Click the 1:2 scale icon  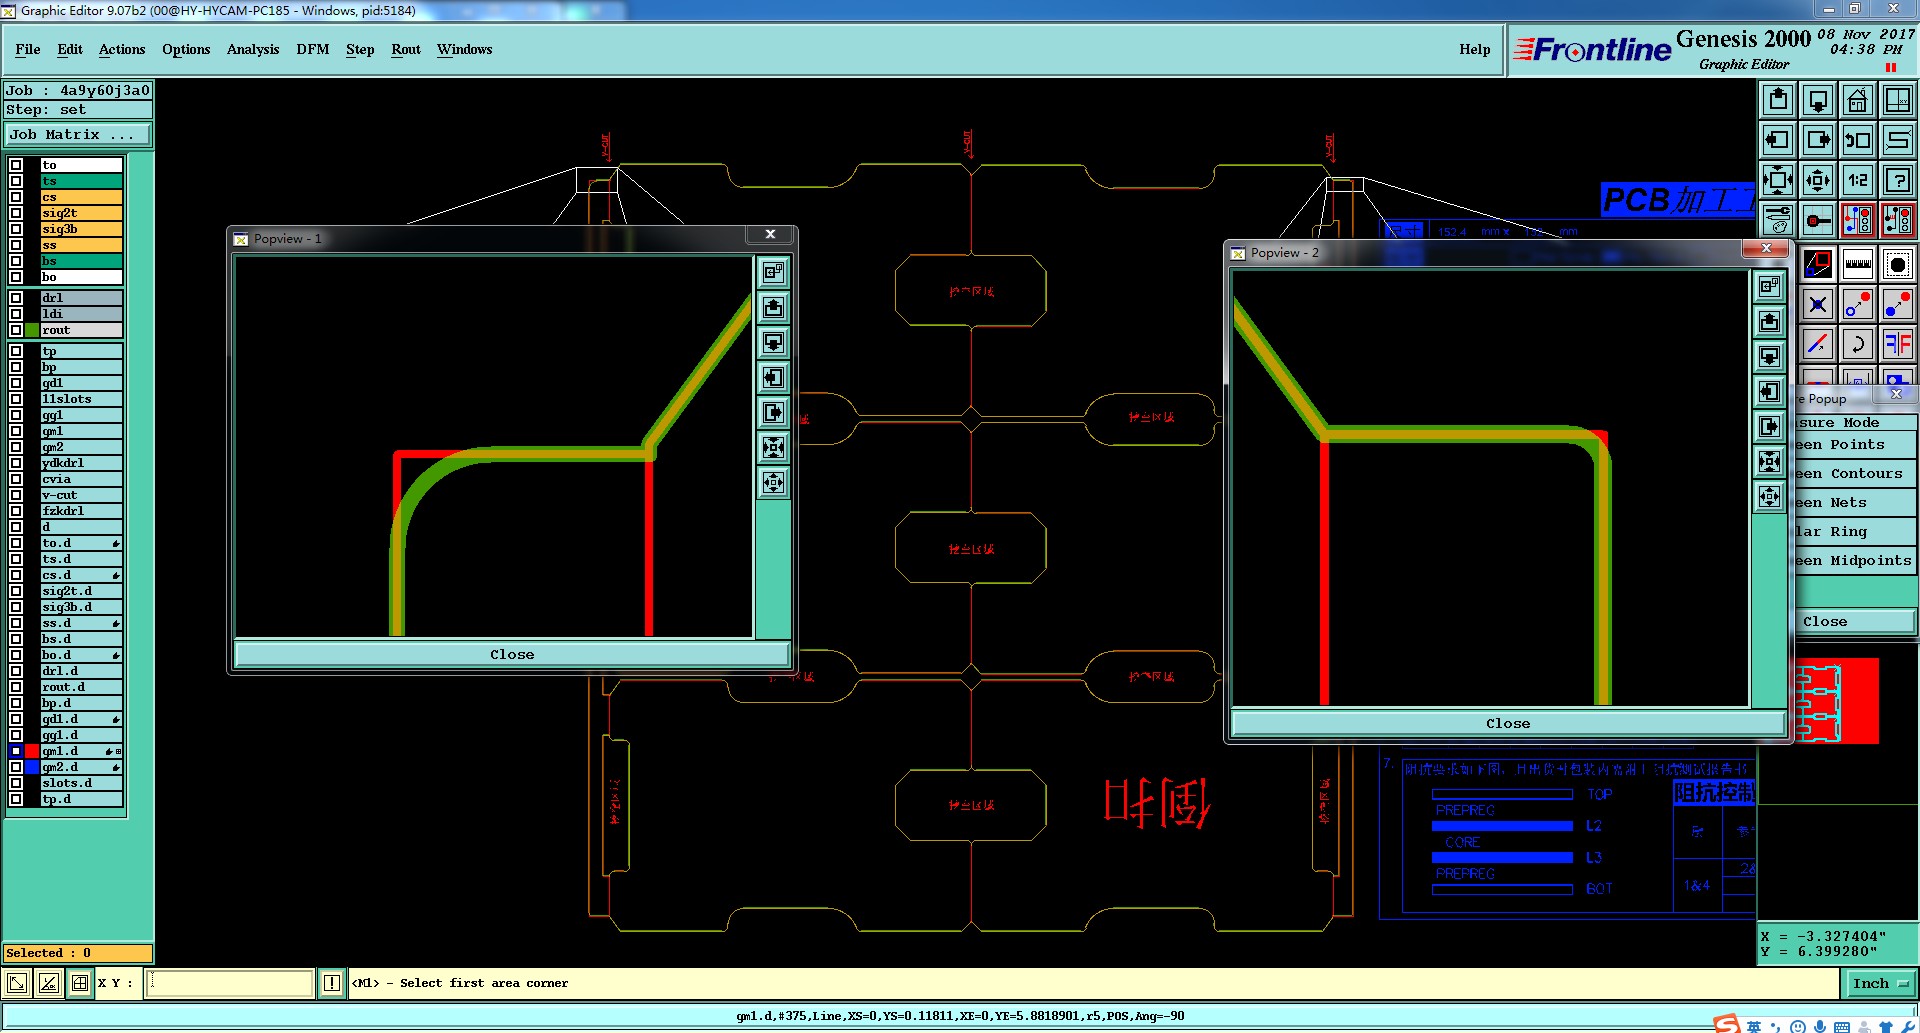click(1858, 180)
